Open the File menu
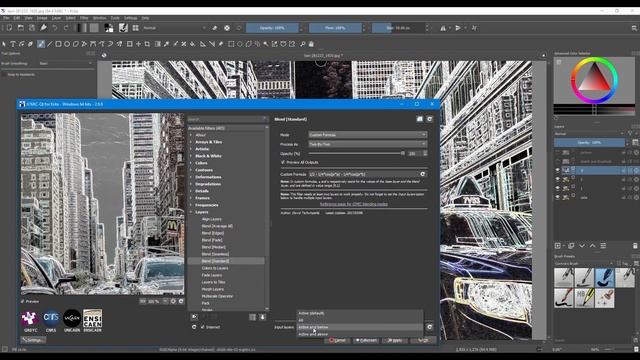The image size is (640, 360). point(6,18)
